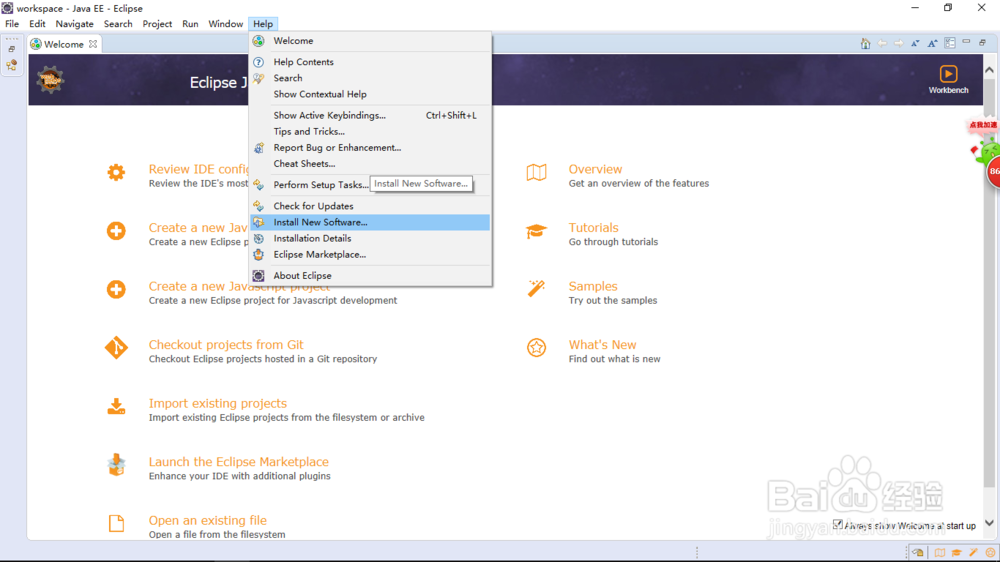Screen dimensions: 1000x562
Task: Select Tips and Tricks...
Action: click(371, 131)
